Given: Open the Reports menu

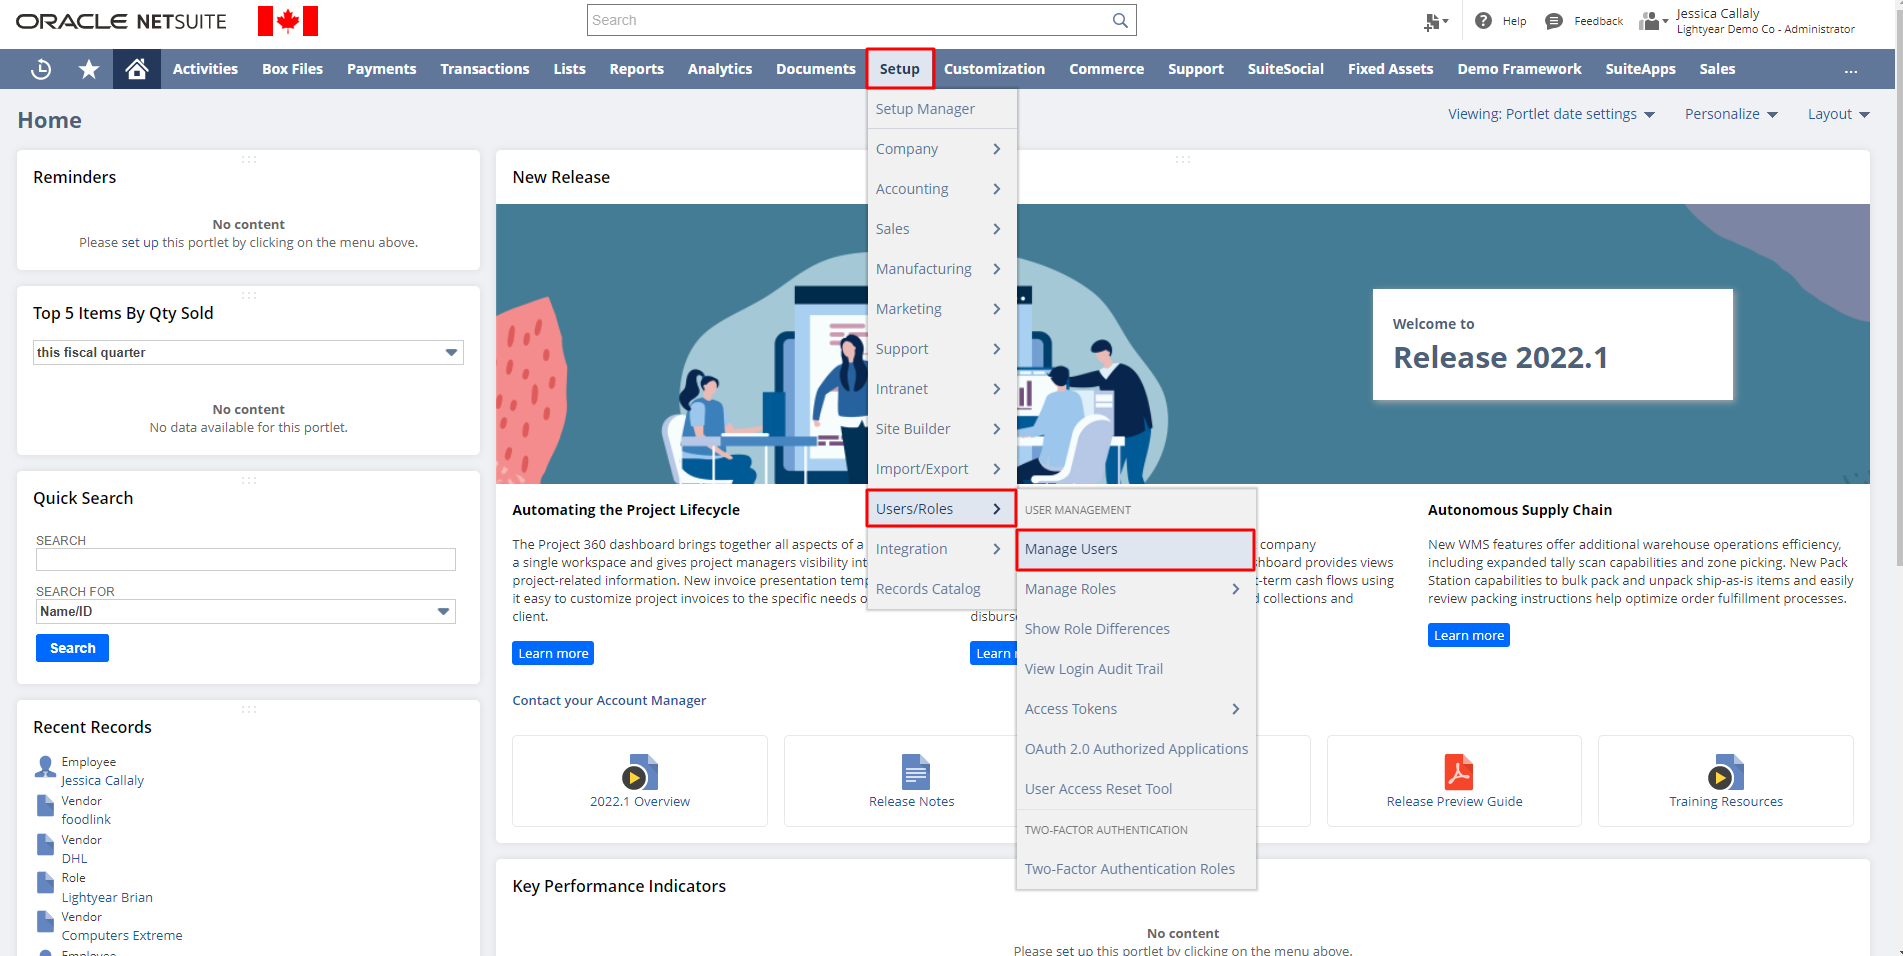Looking at the screenshot, I should pyautogui.click(x=637, y=69).
